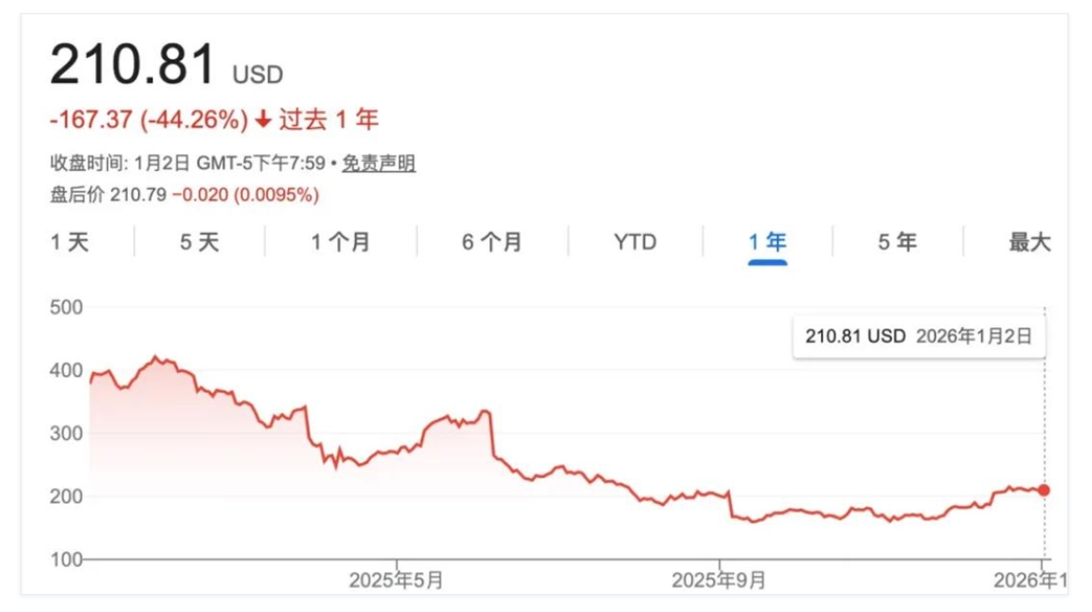Select the active 1年 tab

(768, 242)
